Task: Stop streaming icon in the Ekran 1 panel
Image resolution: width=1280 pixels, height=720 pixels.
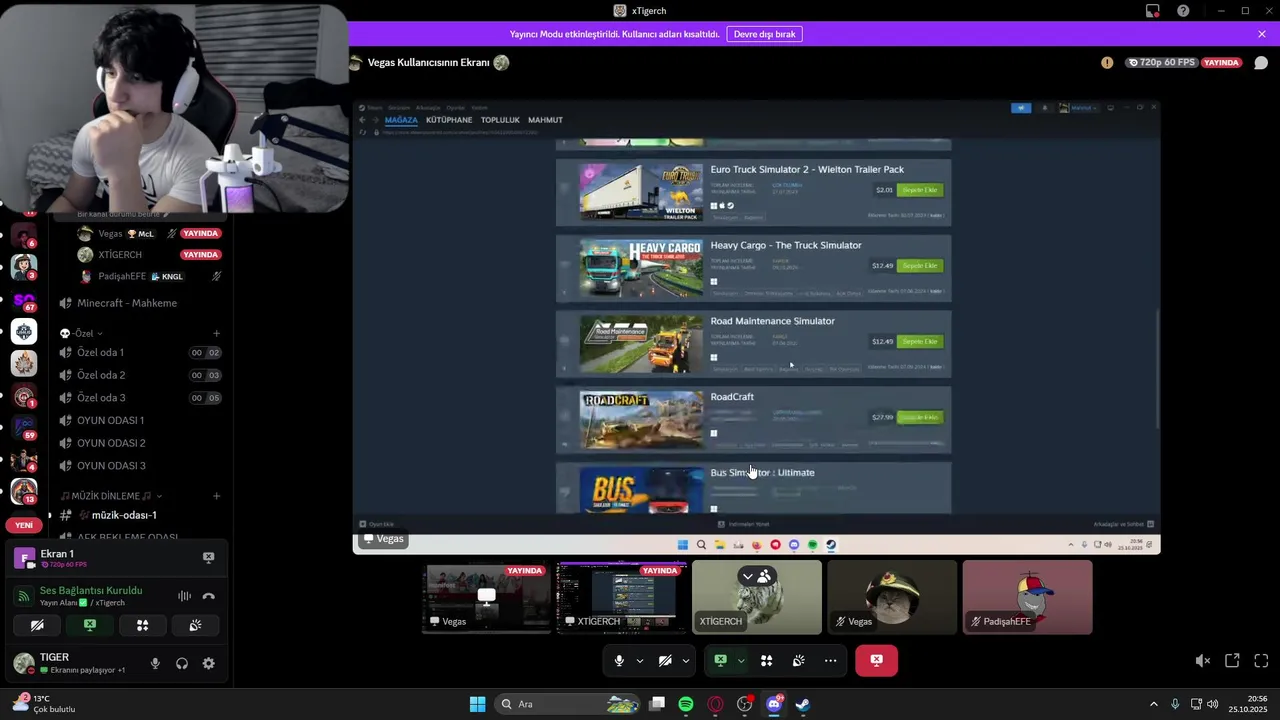Action: 208,557
